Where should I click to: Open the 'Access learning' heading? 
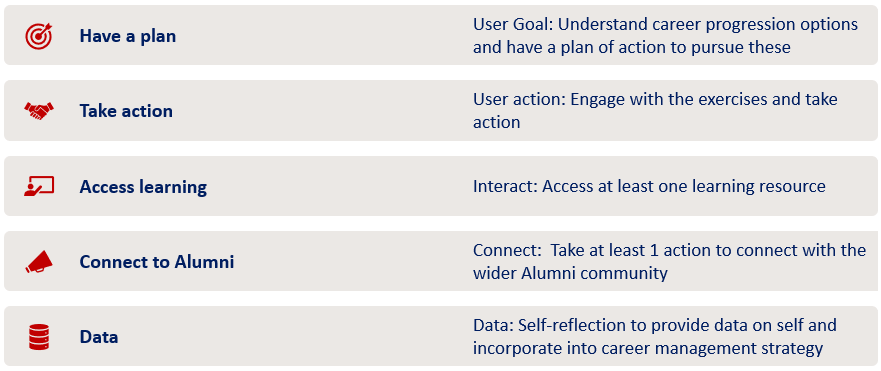[143, 187]
